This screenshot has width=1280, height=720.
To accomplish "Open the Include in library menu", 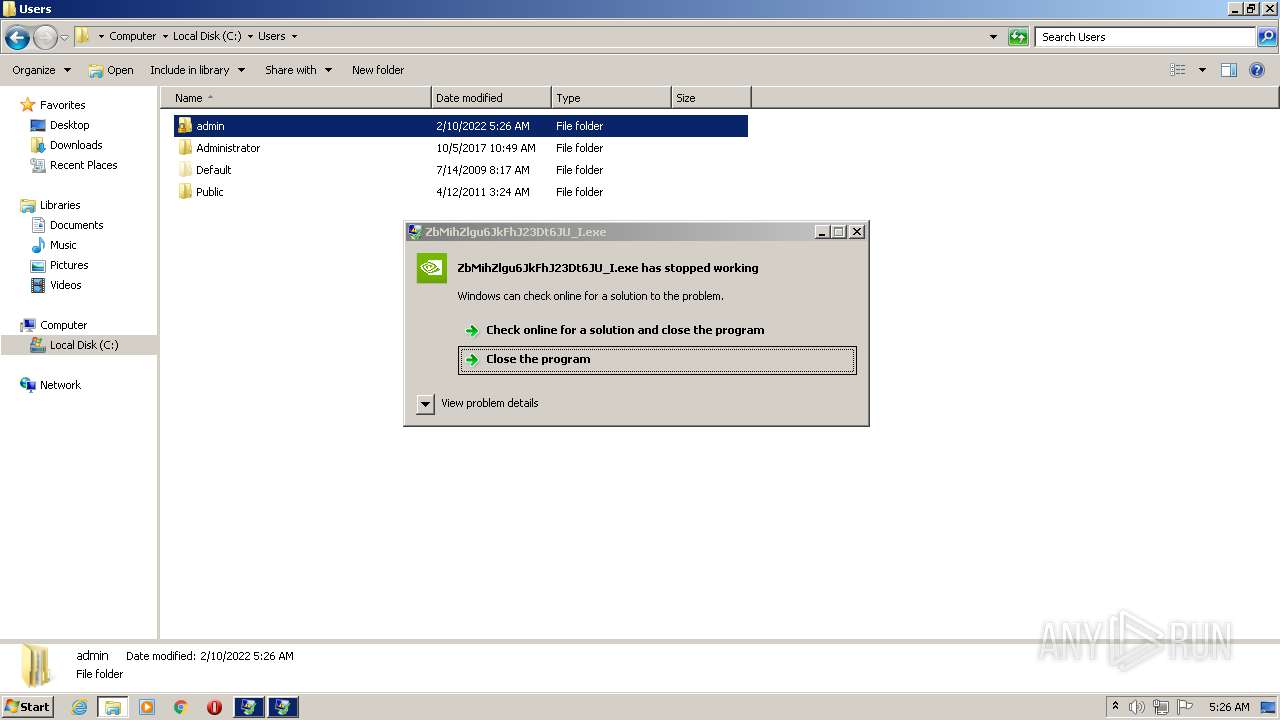I will click(197, 70).
